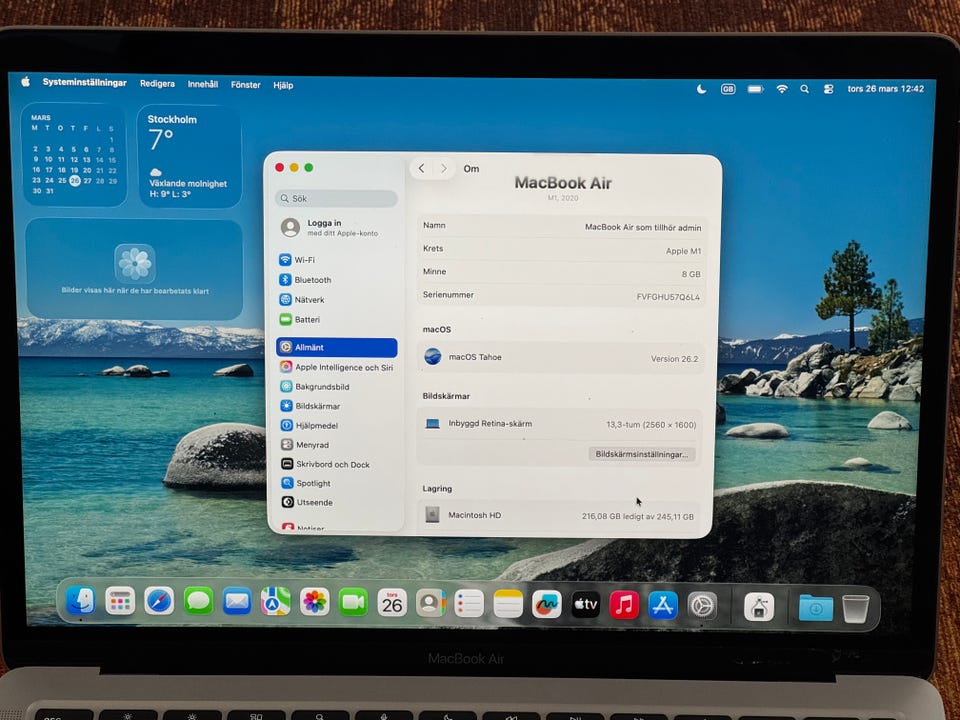The height and width of the screenshot is (720, 960).
Task: Click the macOS Tahoe row
Action: (561, 358)
